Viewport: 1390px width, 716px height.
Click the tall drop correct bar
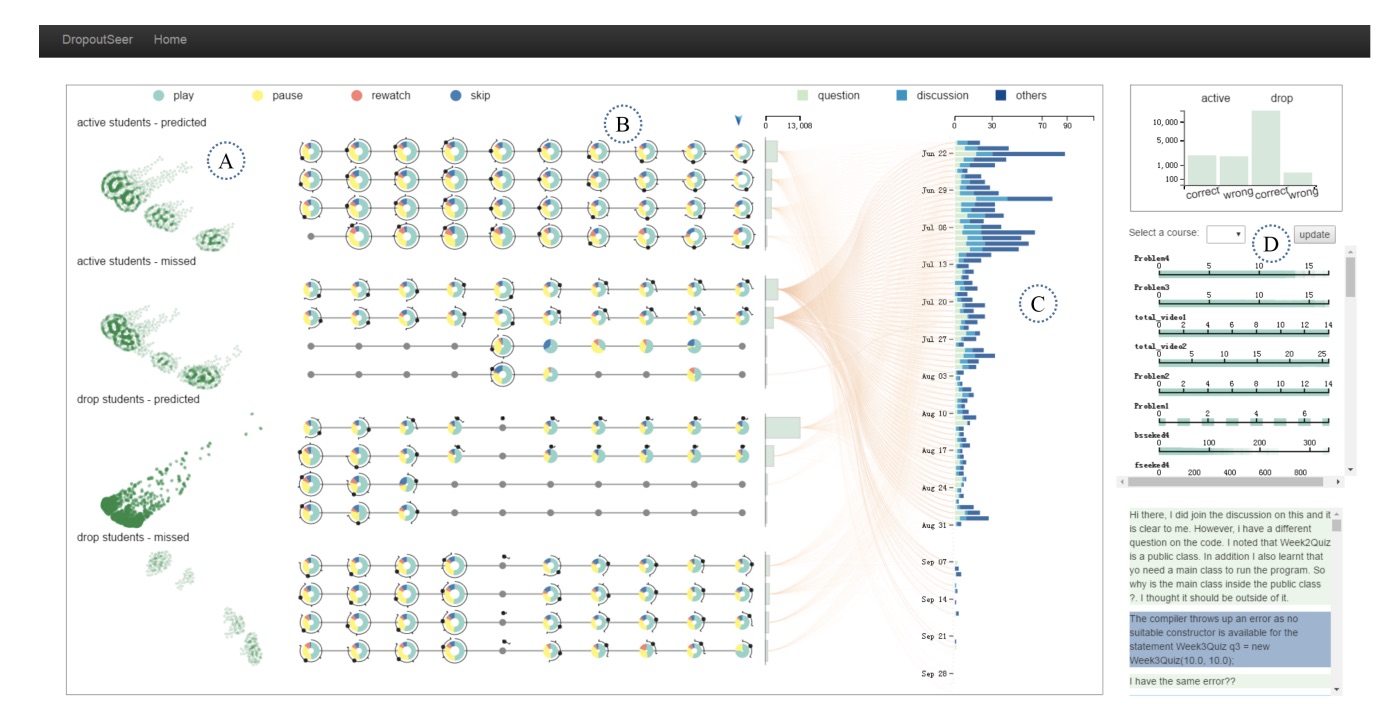pyautogui.click(x=1266, y=147)
